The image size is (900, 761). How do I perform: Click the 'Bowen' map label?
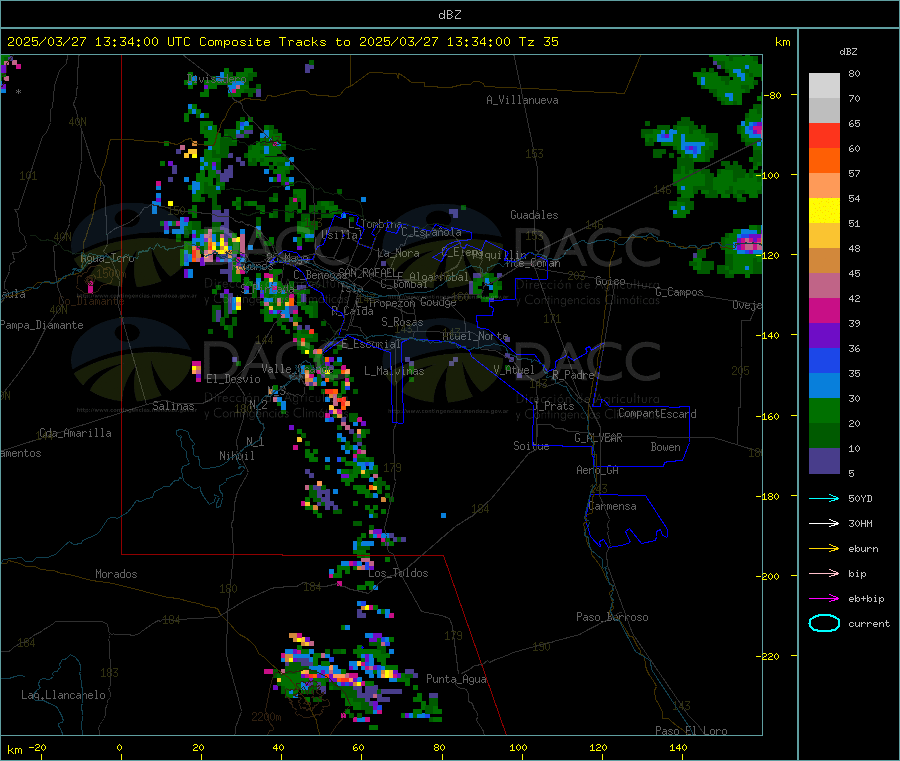665,447
